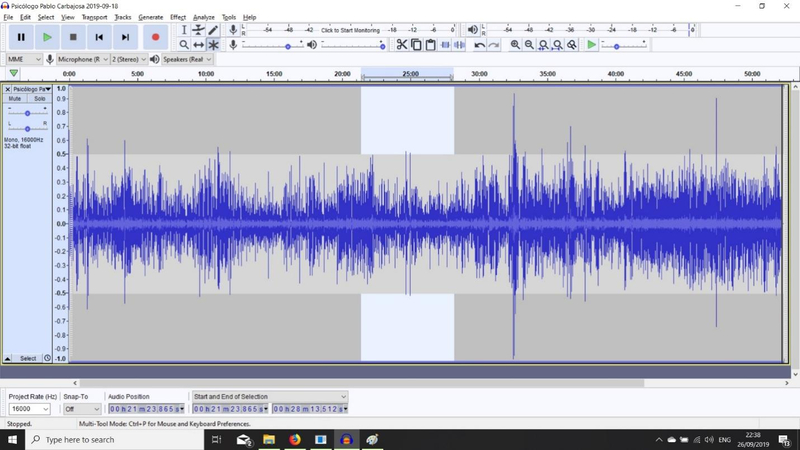
Task: Click the Skip to Start button
Action: click(x=99, y=37)
